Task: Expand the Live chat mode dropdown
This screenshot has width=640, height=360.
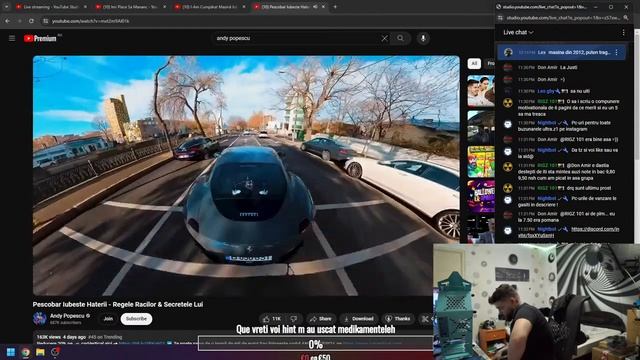Action: (518, 32)
